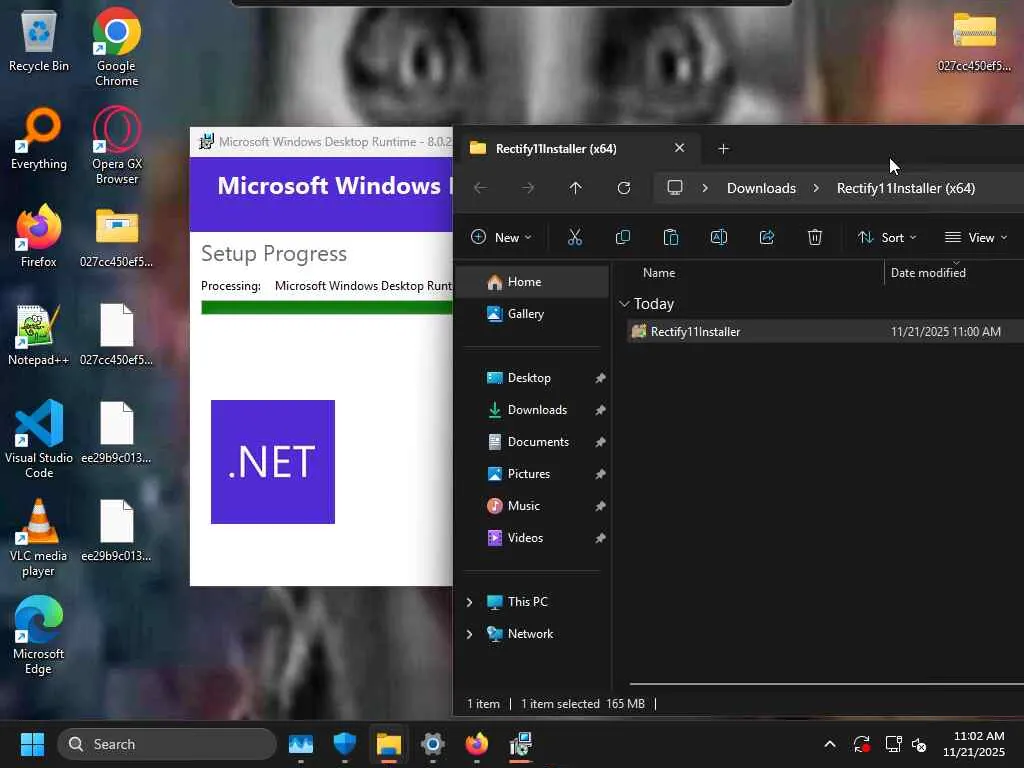This screenshot has width=1024, height=768.
Task: Unpin Downloads using its pin icon
Action: (x=600, y=410)
